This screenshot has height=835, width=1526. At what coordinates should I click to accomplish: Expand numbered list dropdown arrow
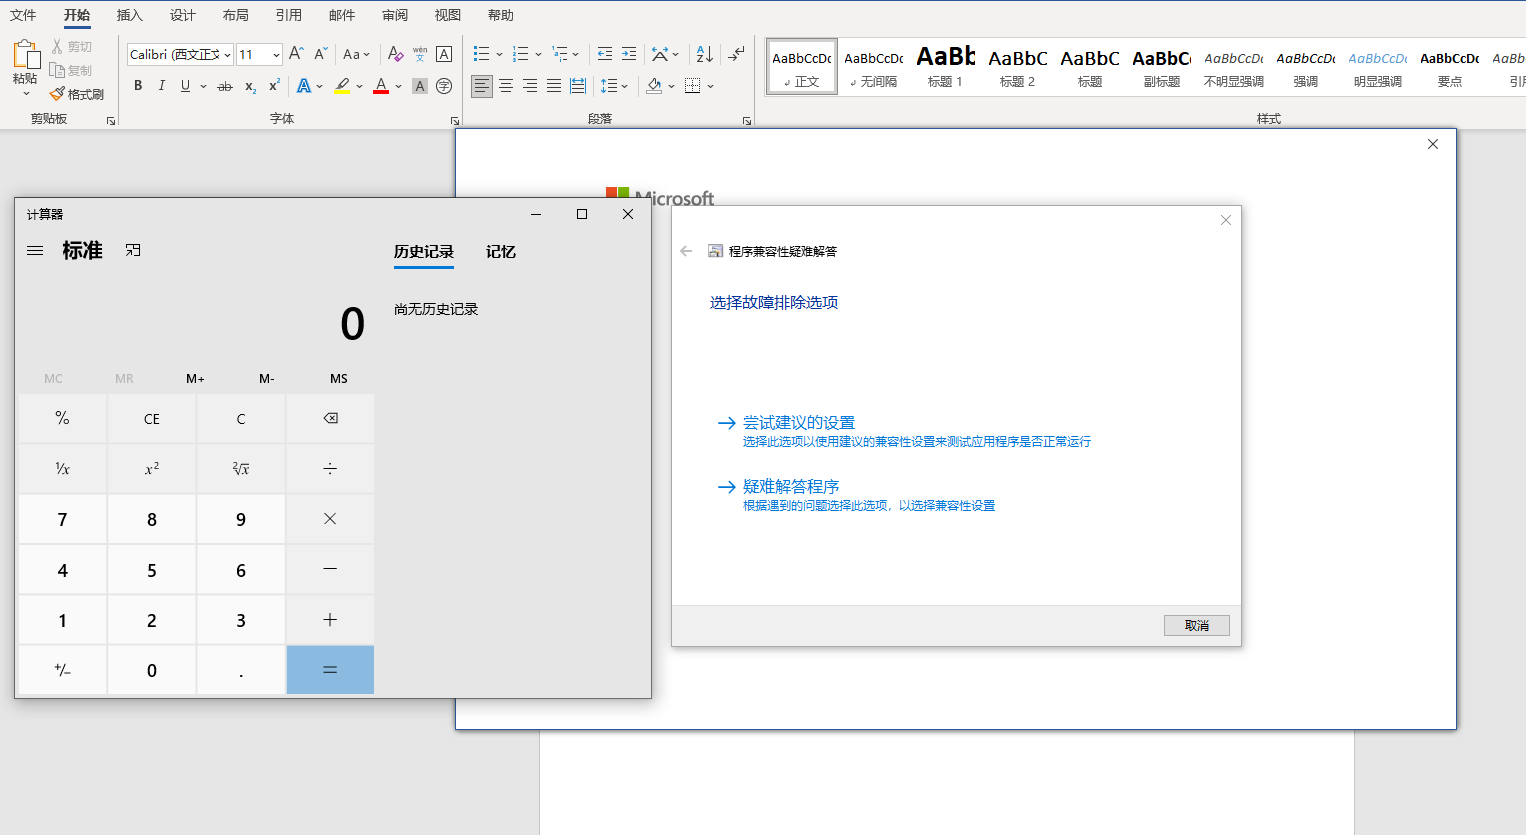[538, 54]
